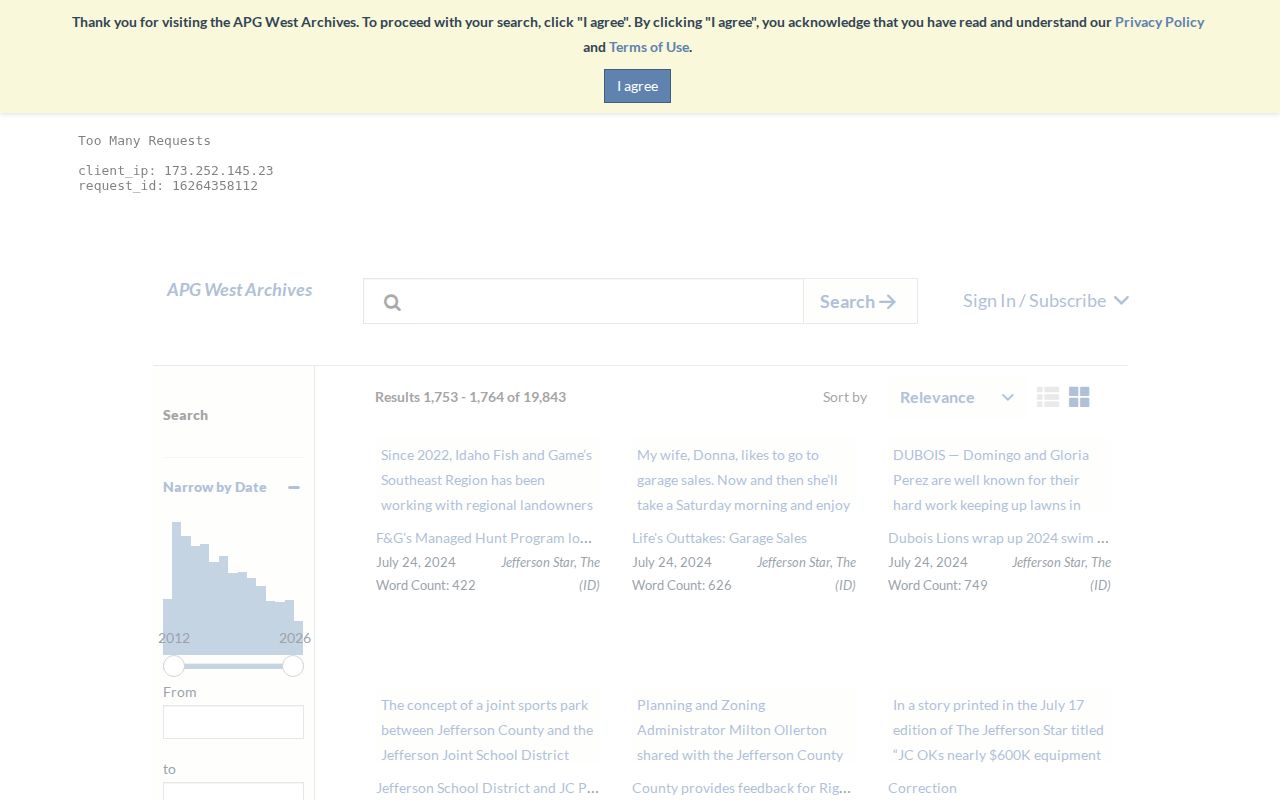Expand Sign In / Subscribe menu

(1046, 300)
